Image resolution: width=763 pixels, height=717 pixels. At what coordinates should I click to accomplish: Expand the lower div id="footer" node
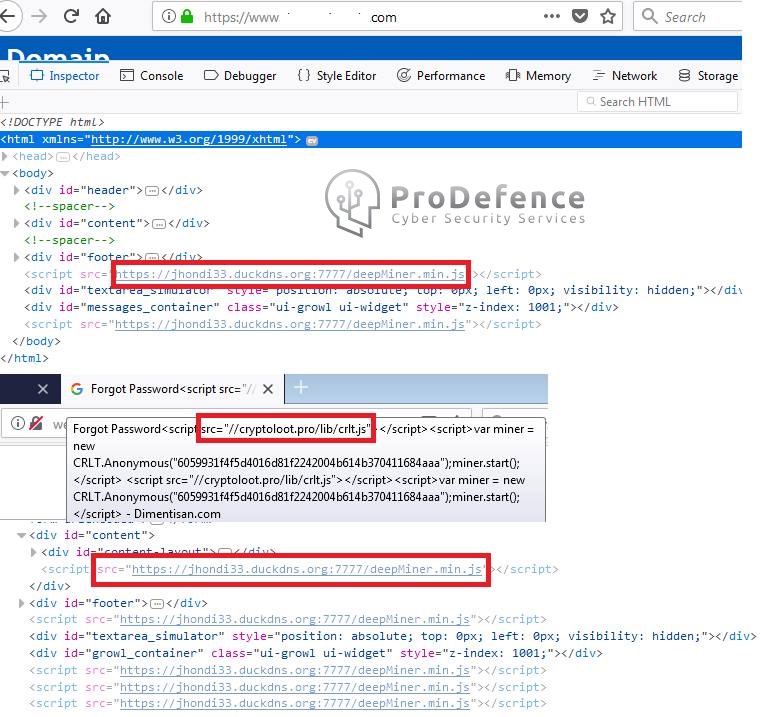coord(21,603)
